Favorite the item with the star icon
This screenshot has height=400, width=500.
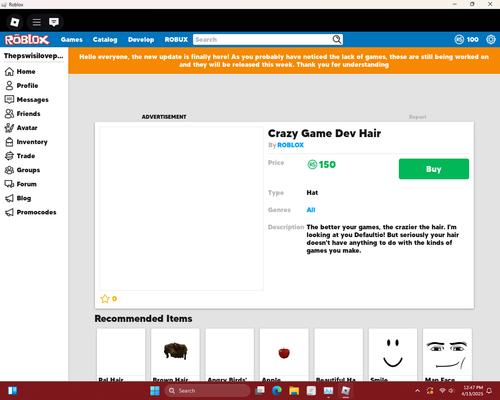point(105,299)
